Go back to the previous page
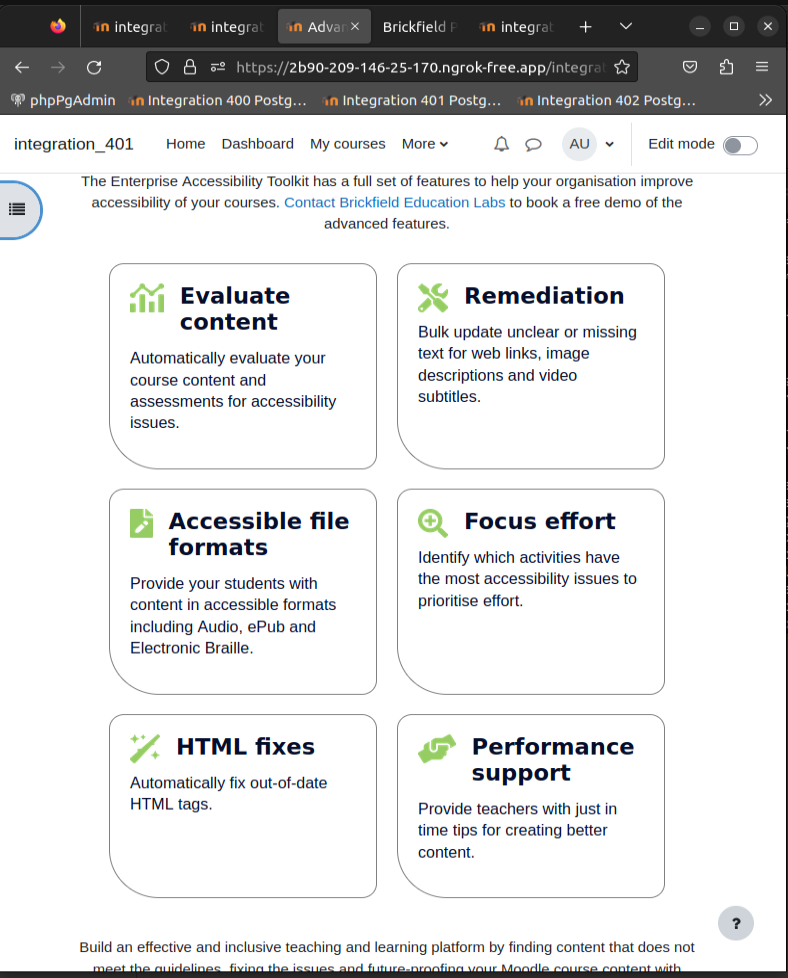The image size is (788, 978). (22, 67)
